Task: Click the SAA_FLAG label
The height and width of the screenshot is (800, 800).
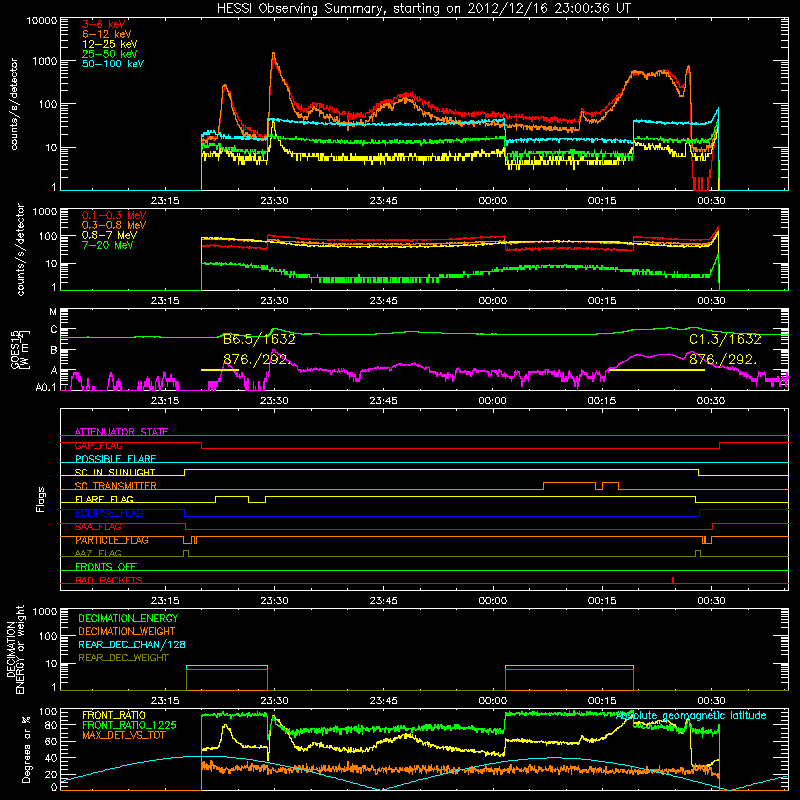Action: pos(98,527)
